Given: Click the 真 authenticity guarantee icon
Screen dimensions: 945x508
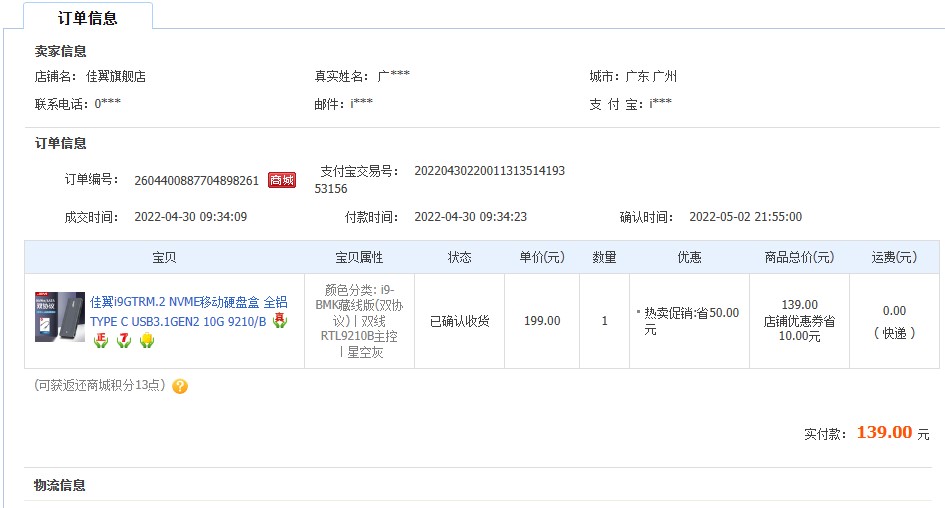Looking at the screenshot, I should point(280,321).
